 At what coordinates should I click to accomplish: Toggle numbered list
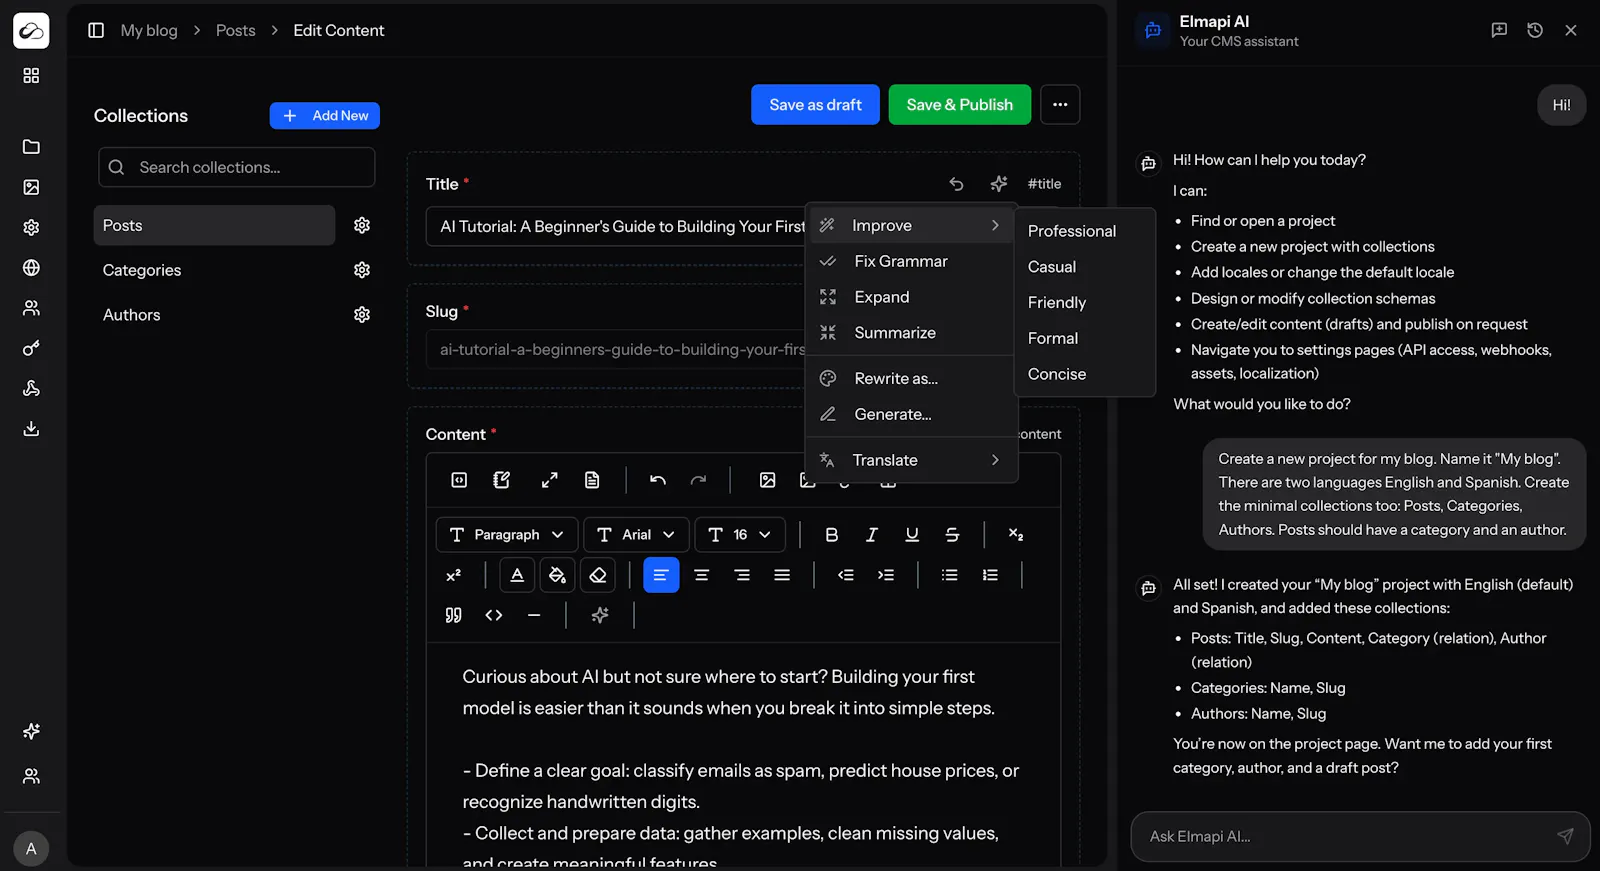coord(990,575)
